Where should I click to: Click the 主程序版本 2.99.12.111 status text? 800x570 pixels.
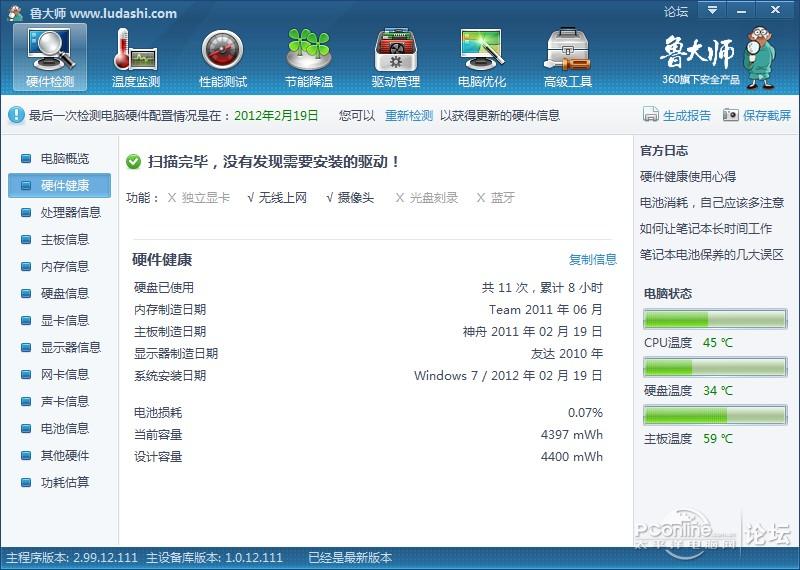72,558
